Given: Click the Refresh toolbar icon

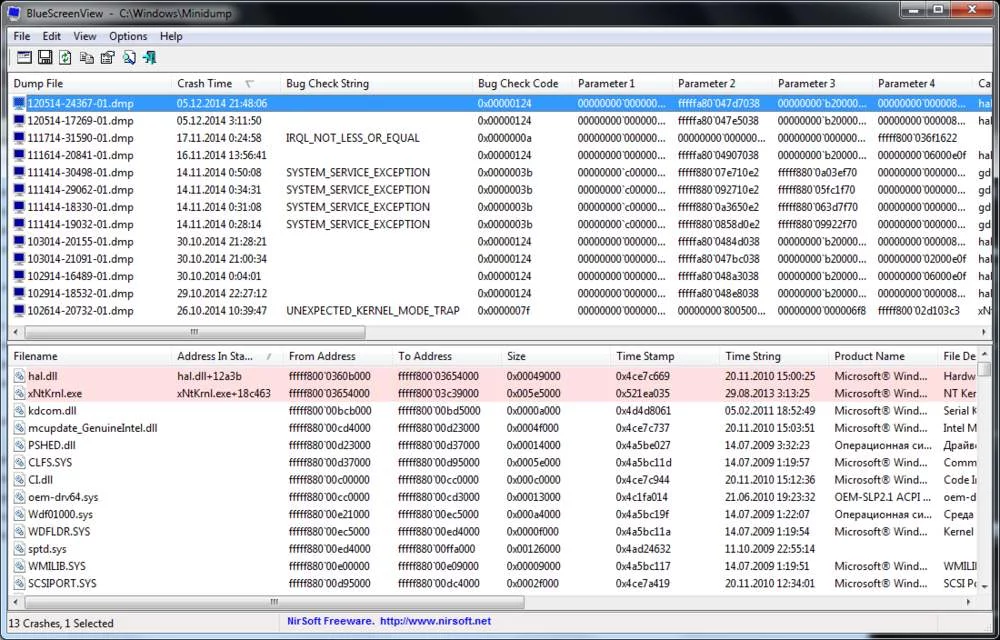Looking at the screenshot, I should (65, 58).
